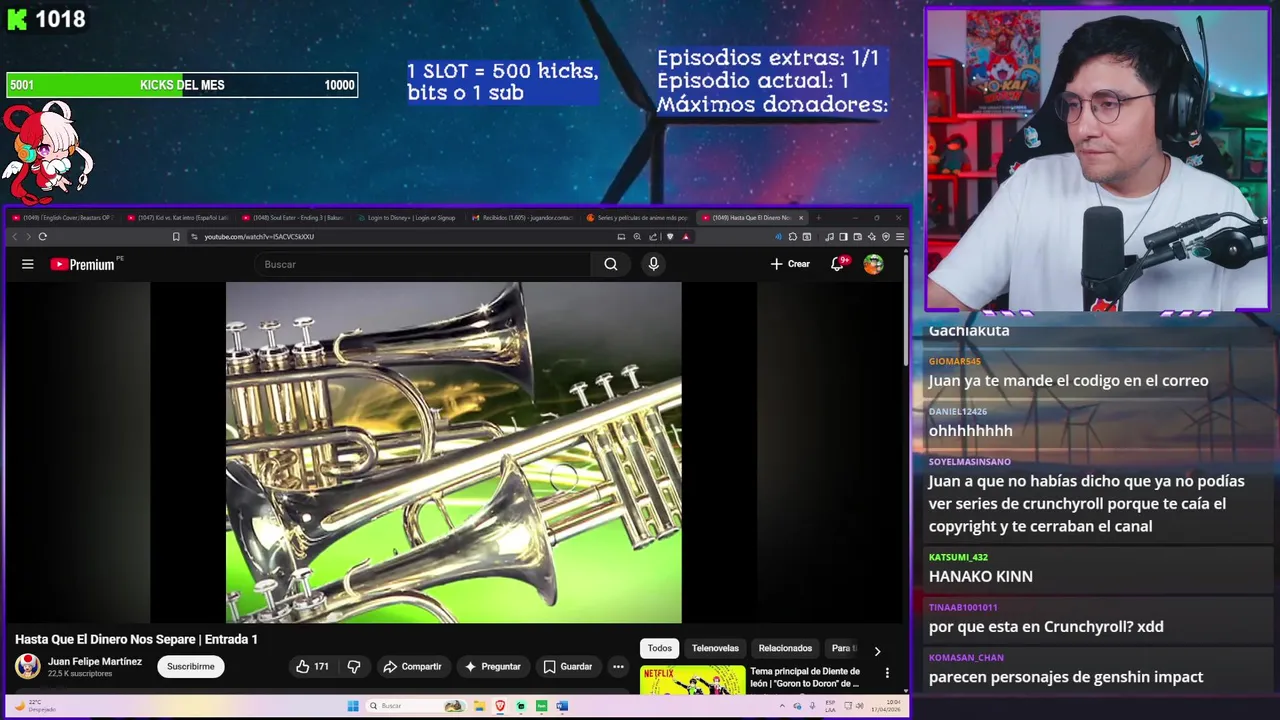Open the Leo AI sparkle icon
This screenshot has width=1280, height=720.
pyautogui.click(x=872, y=237)
